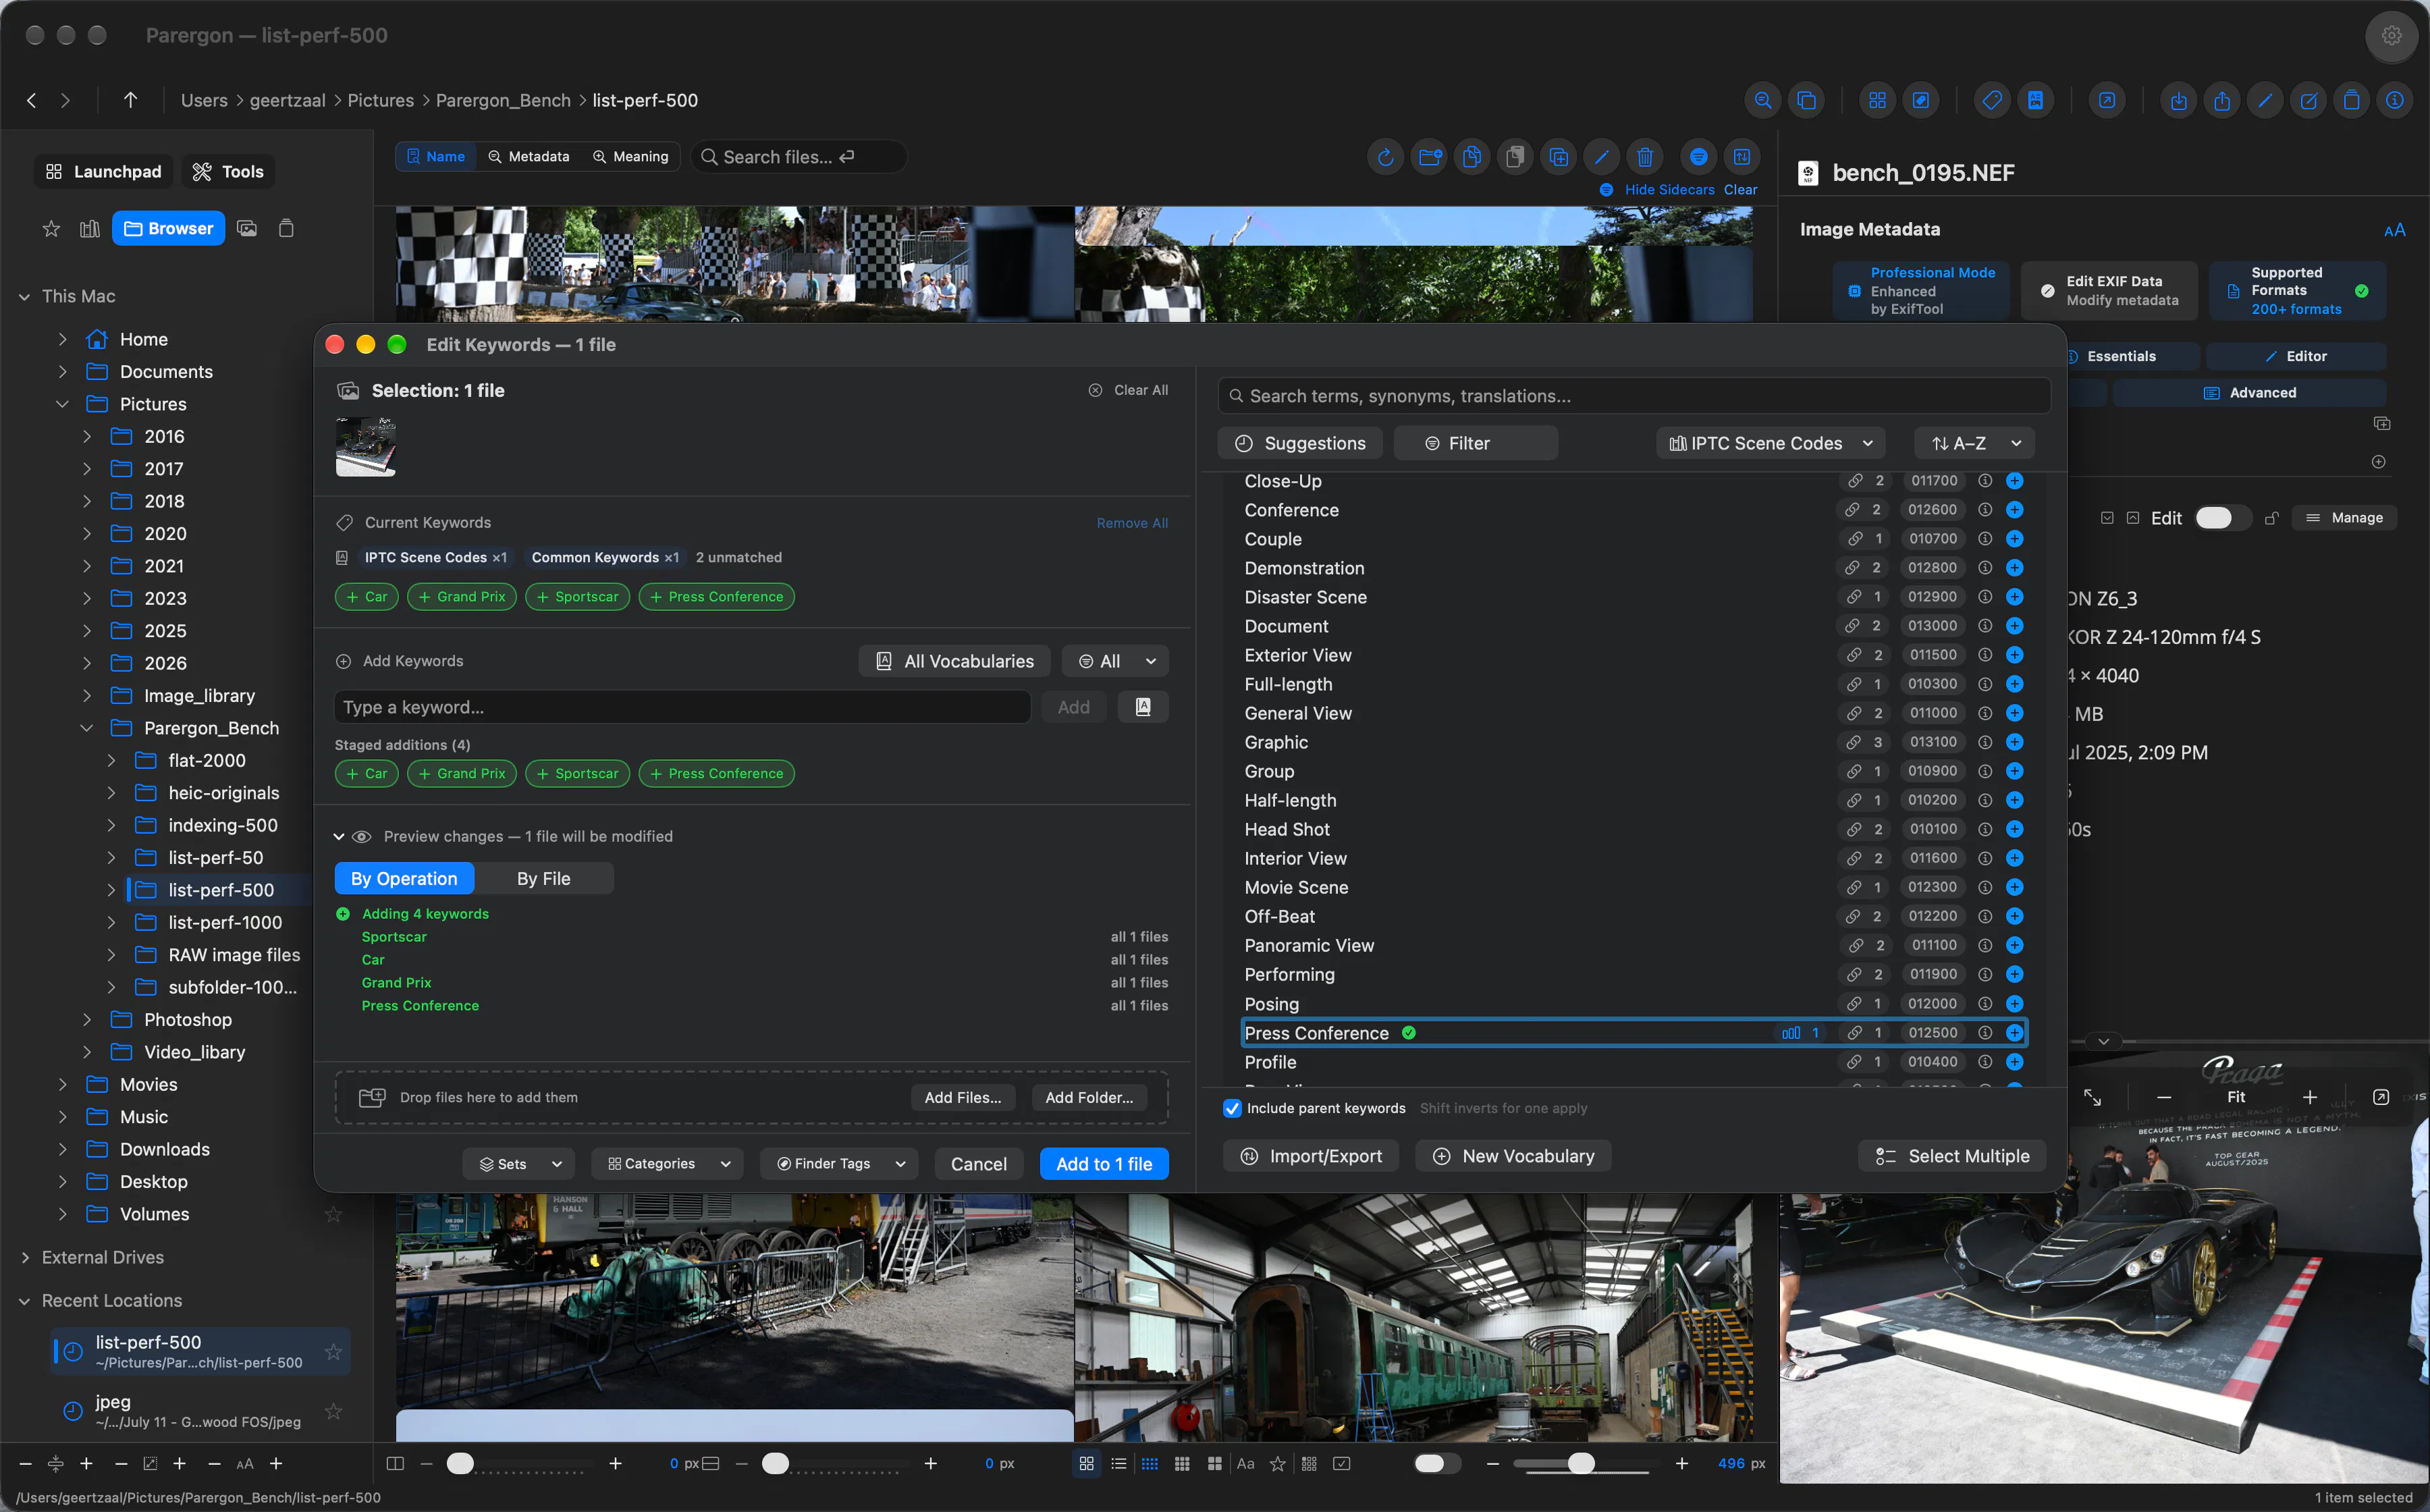Viewport: 2430px width, 1512px height.
Task: Click the go up one folder arrow
Action: point(130,100)
